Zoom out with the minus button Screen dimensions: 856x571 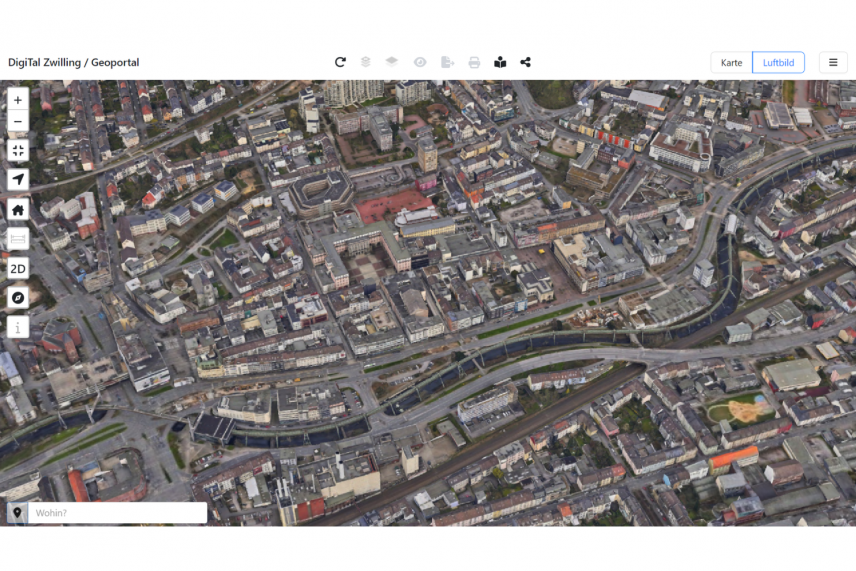tap(18, 122)
